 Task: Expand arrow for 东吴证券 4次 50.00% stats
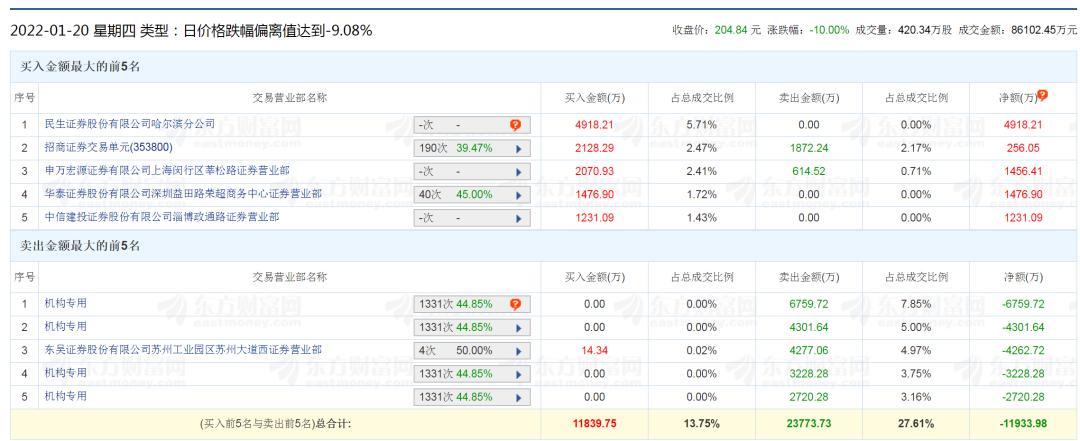[x=518, y=351]
